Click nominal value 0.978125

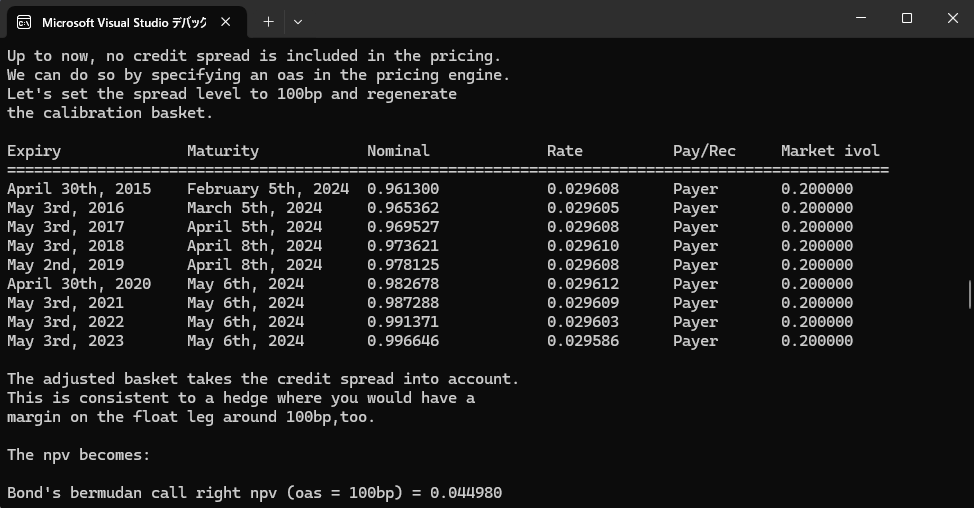point(403,265)
